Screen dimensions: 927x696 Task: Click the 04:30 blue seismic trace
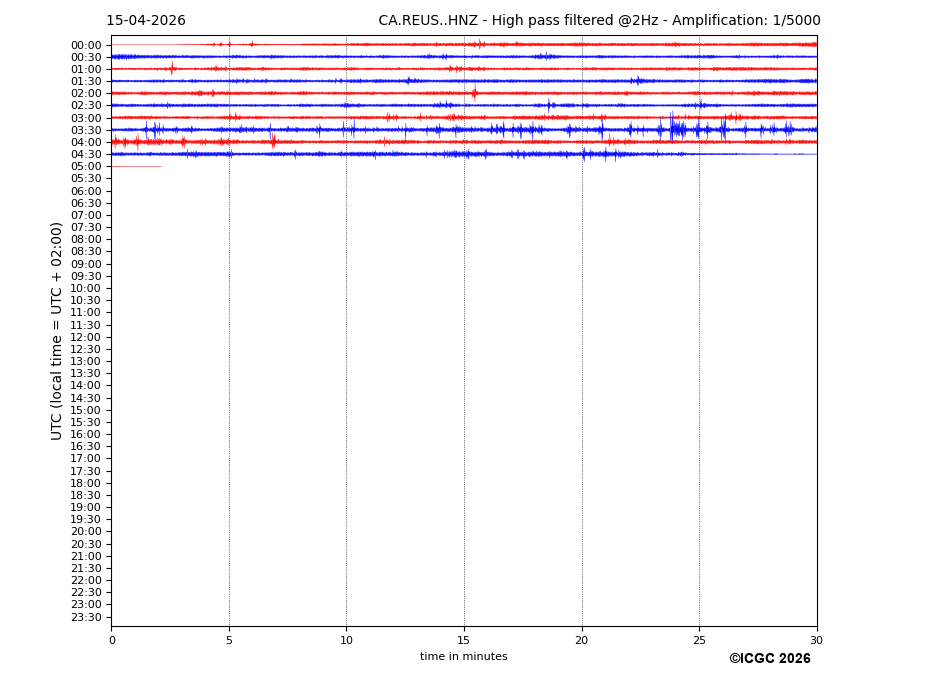pos(463,154)
